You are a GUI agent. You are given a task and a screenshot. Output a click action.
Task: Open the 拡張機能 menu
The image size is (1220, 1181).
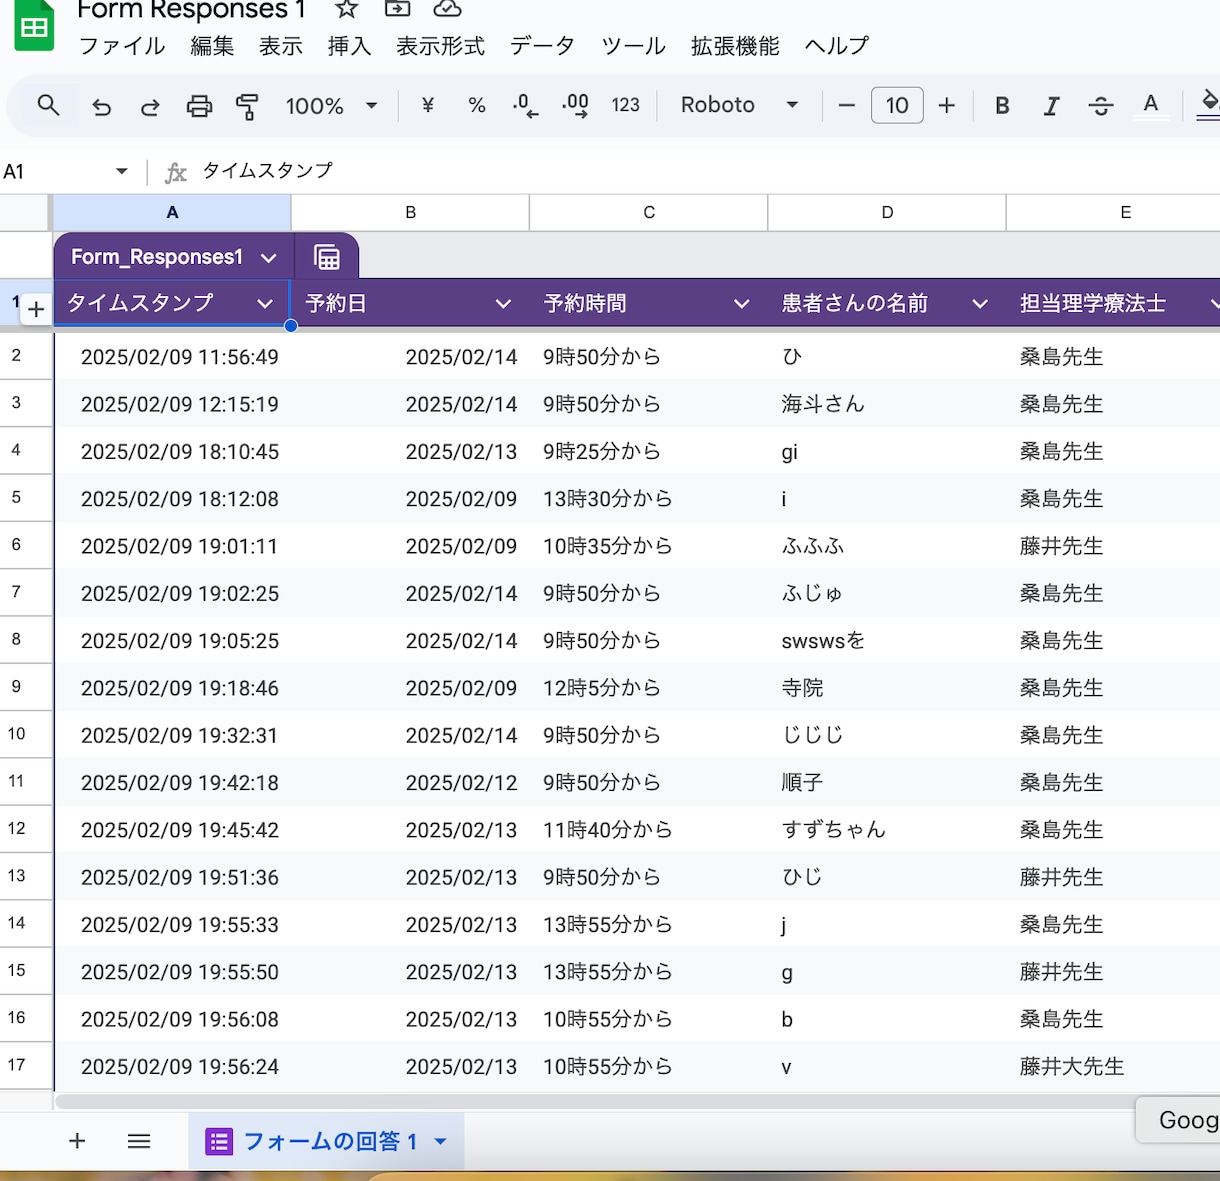(735, 46)
